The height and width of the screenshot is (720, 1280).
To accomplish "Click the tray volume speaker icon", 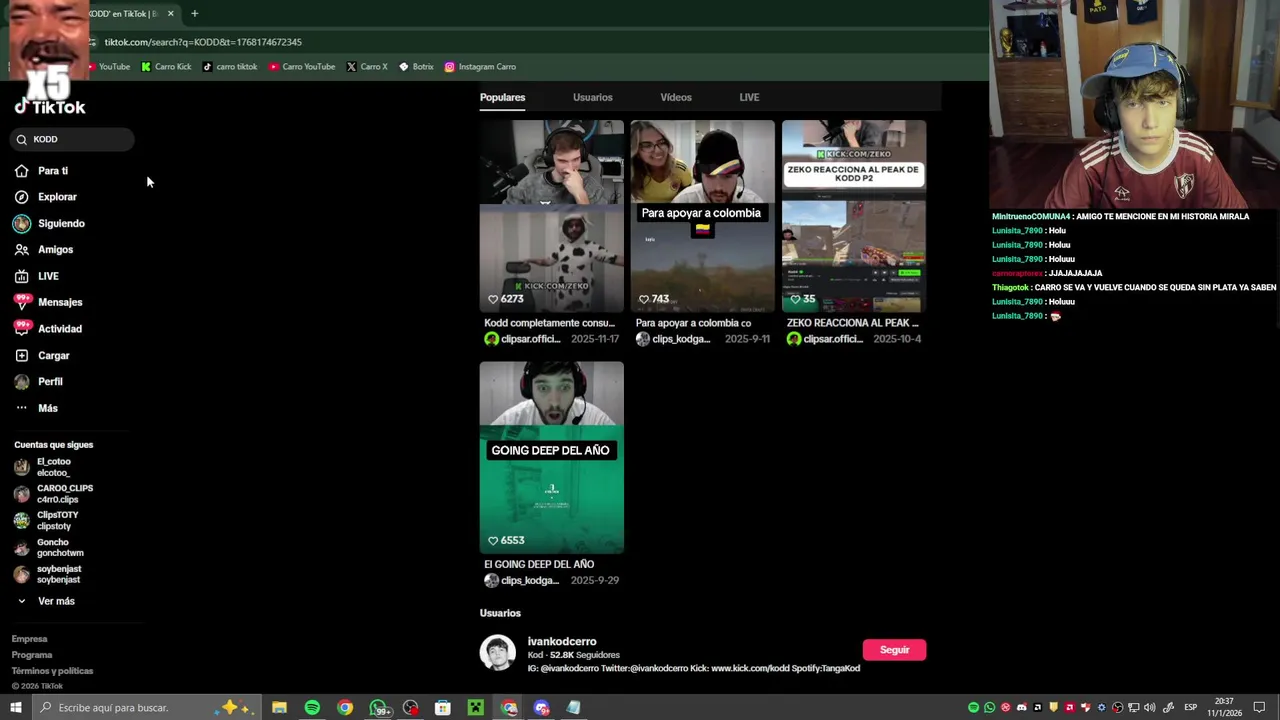I will click(x=1149, y=708).
